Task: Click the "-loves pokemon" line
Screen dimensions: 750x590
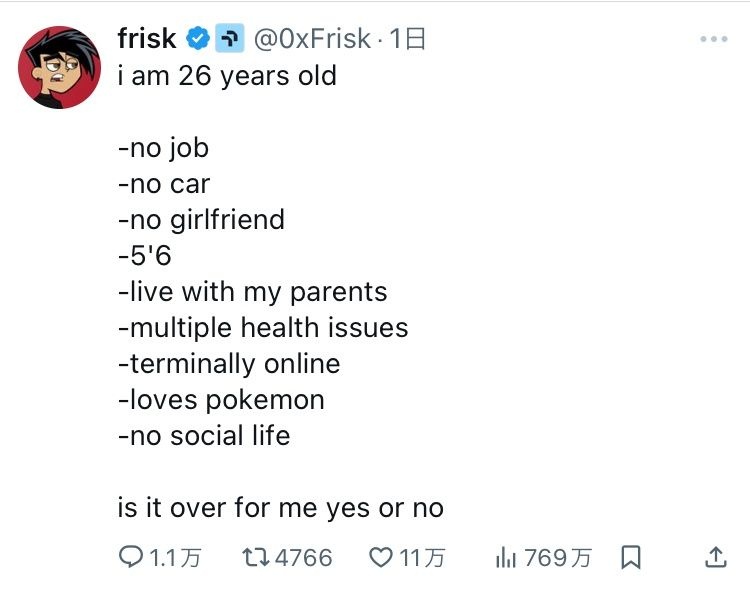Action: (x=221, y=400)
